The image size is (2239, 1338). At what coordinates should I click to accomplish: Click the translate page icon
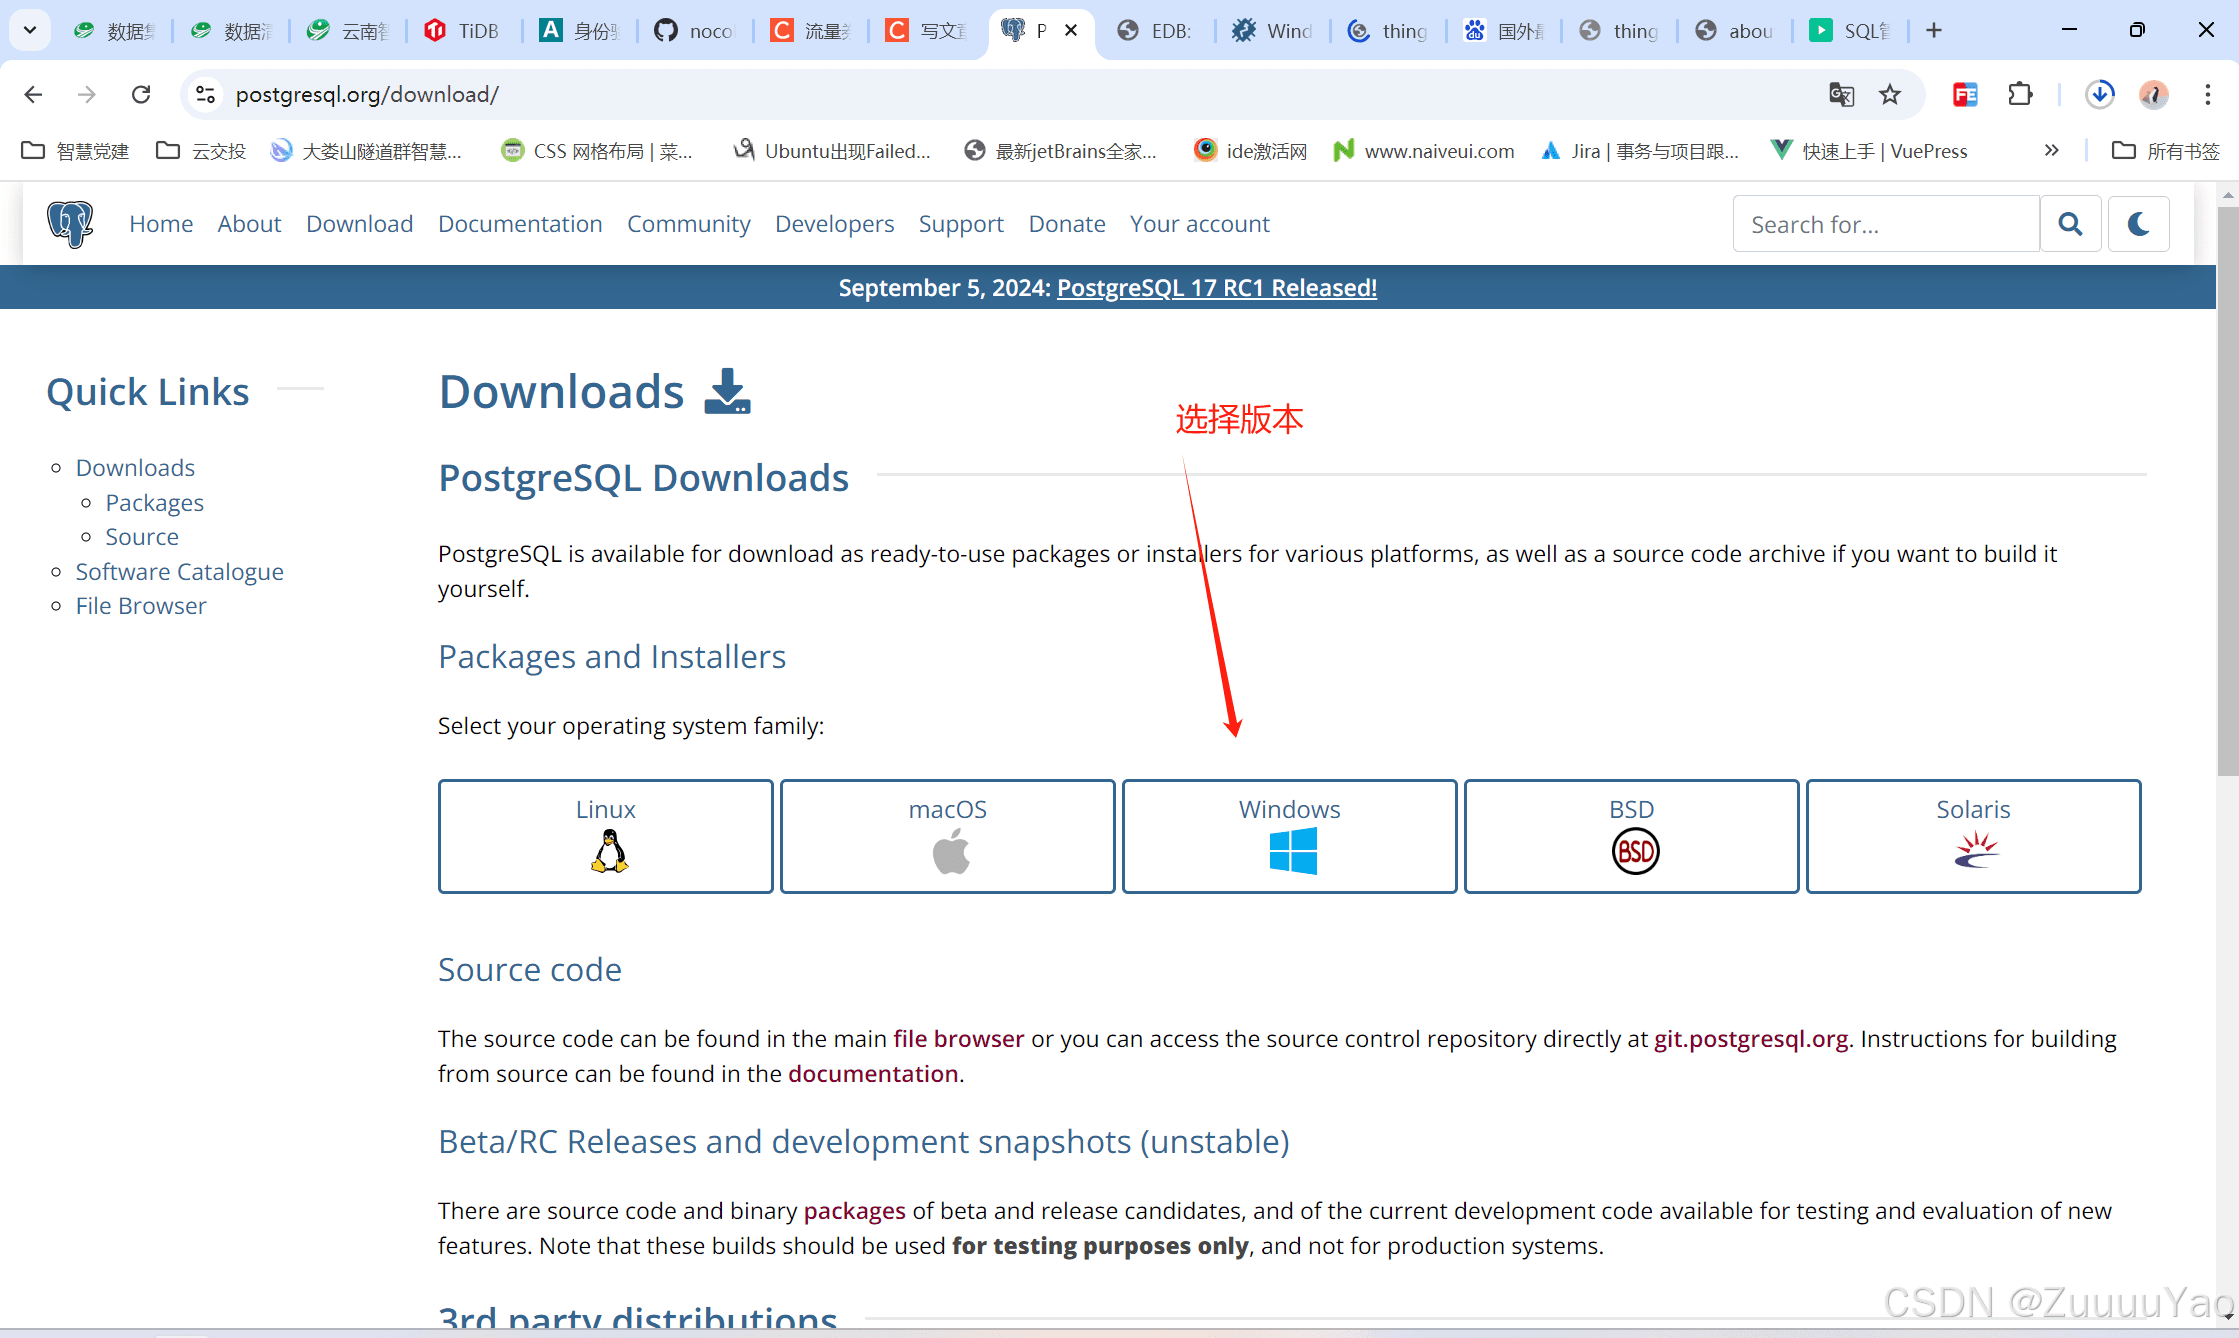[1841, 94]
